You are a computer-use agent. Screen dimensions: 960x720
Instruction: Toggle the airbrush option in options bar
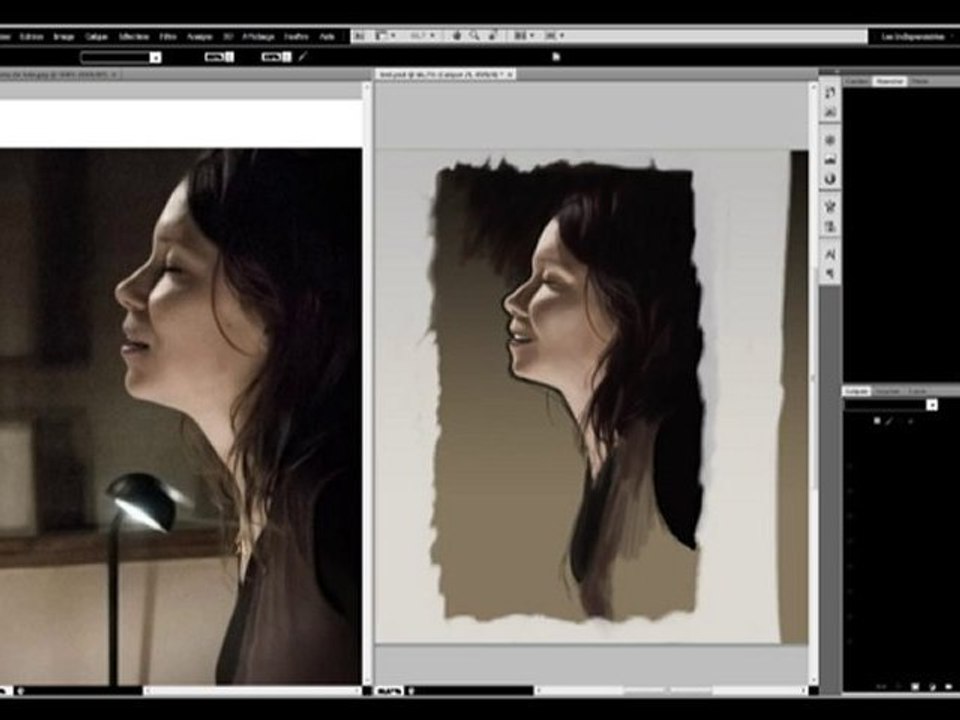(303, 57)
